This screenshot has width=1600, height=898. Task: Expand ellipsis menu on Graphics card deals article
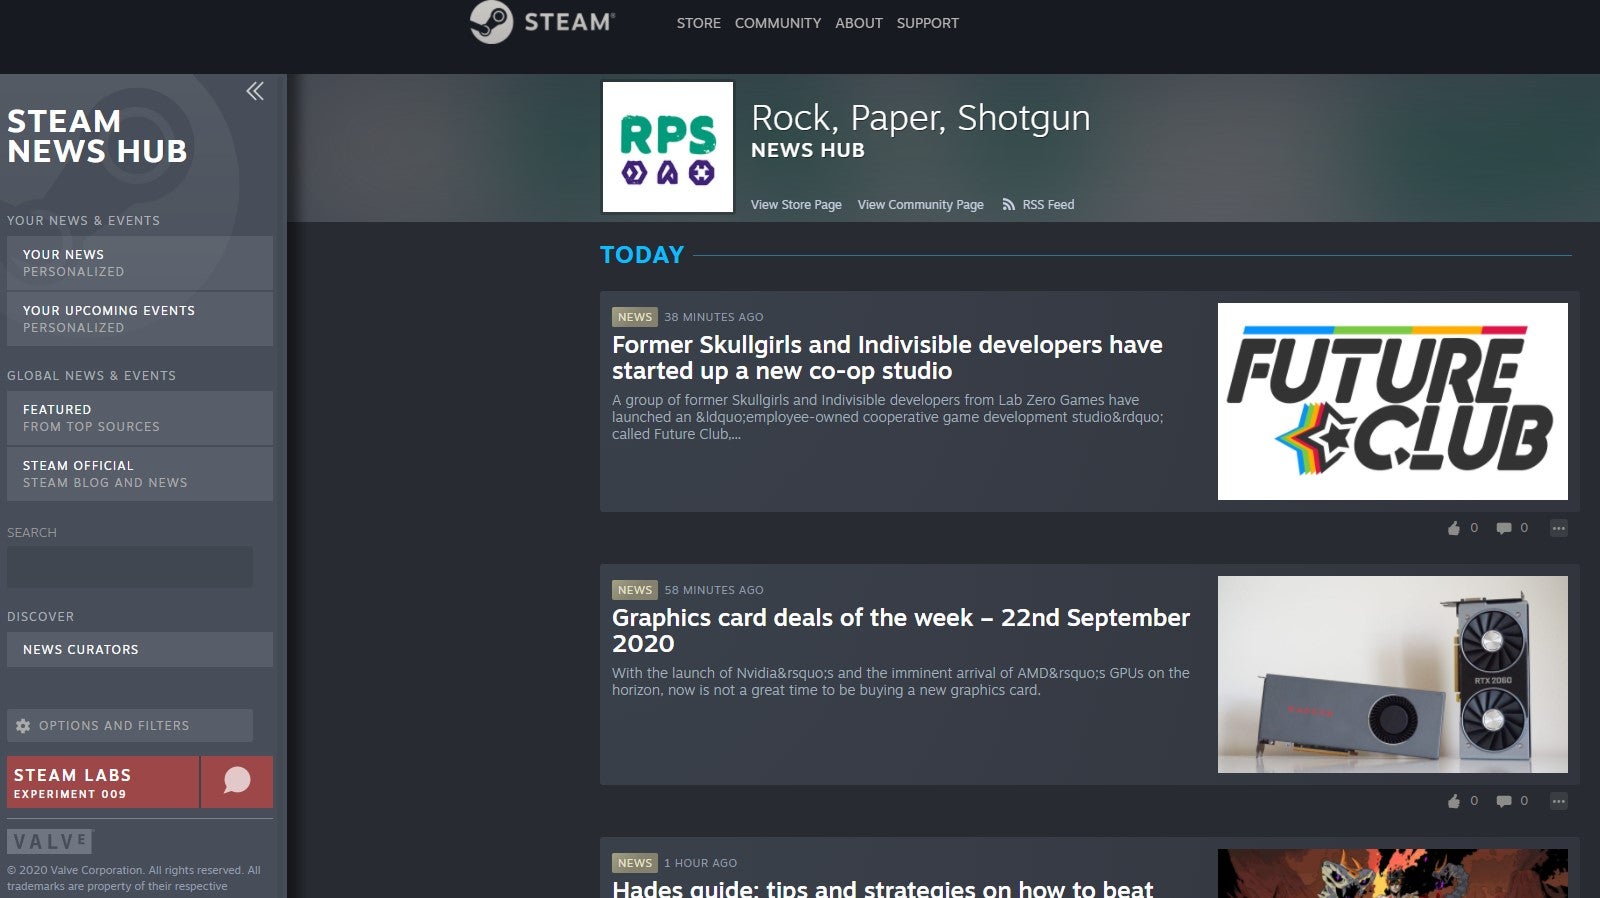1558,801
